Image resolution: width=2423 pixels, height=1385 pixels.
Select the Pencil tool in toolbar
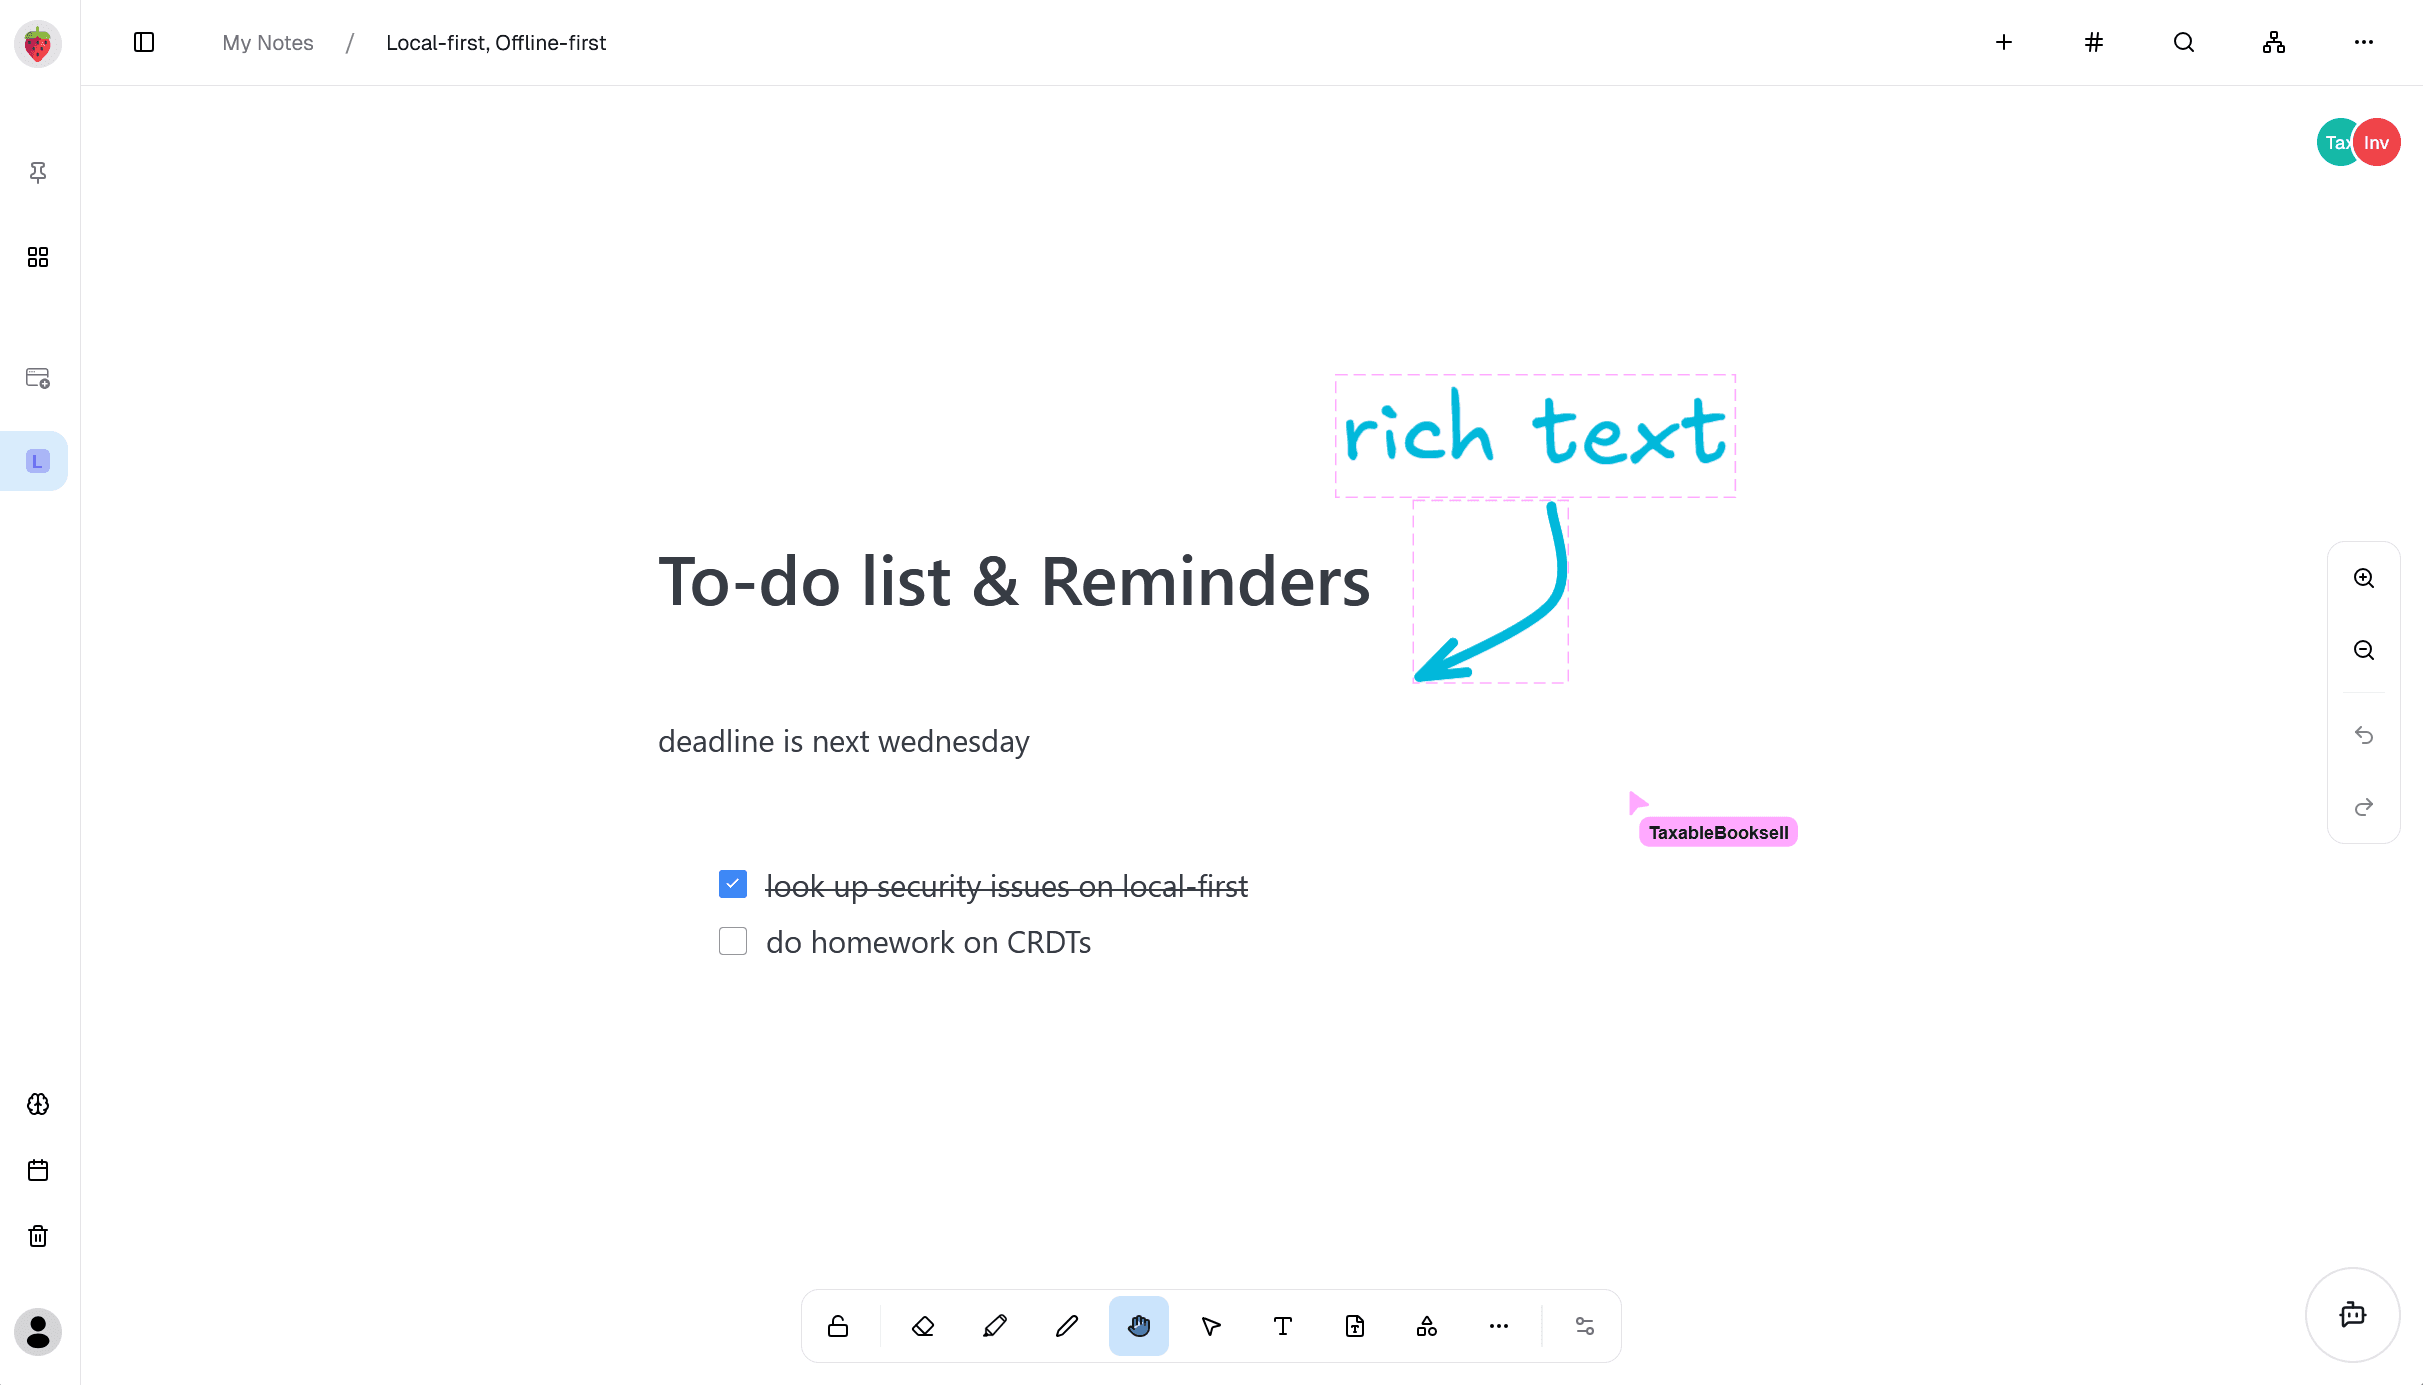pos(1066,1326)
